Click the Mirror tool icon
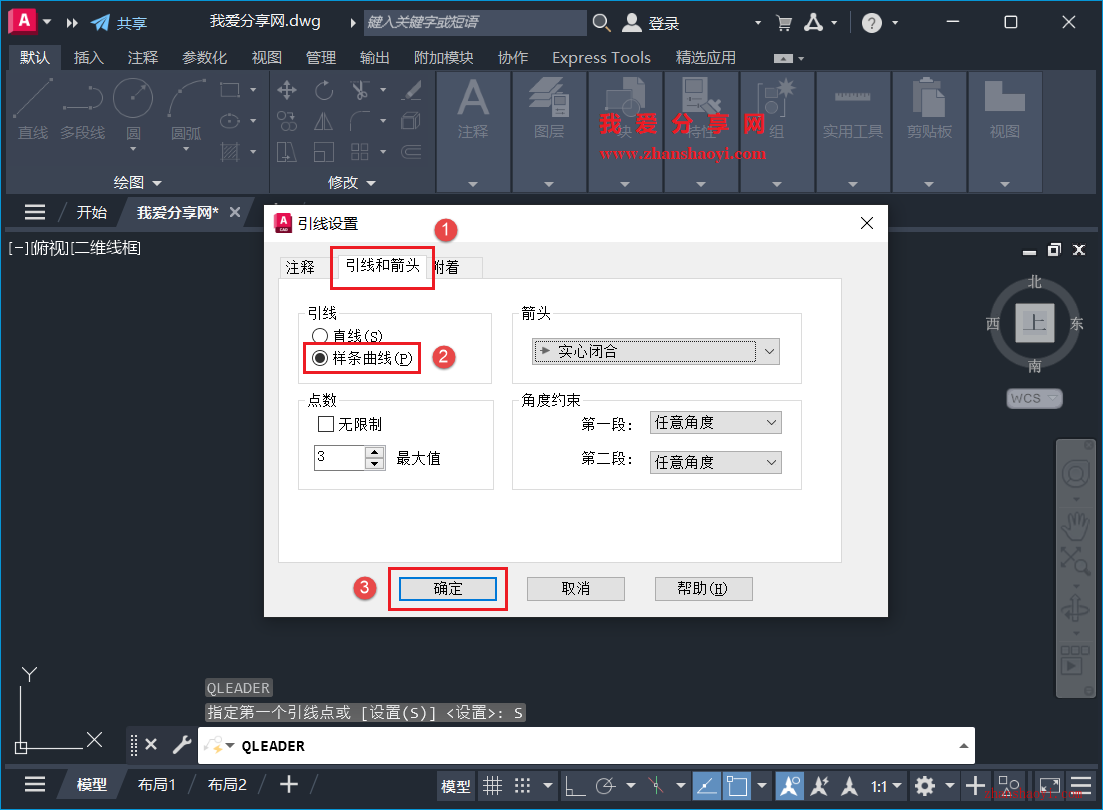Viewport: 1103px width, 810px height. pyautogui.click(x=324, y=121)
